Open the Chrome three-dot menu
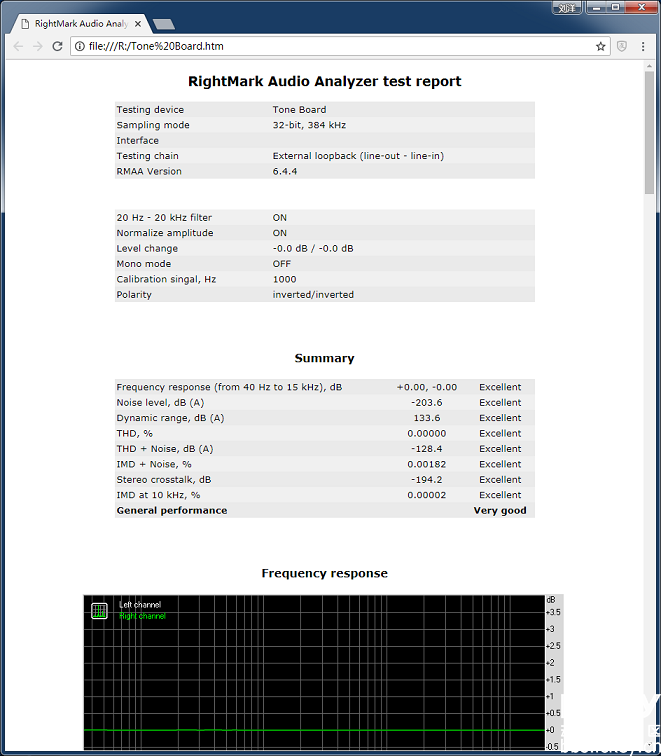 coord(643,46)
